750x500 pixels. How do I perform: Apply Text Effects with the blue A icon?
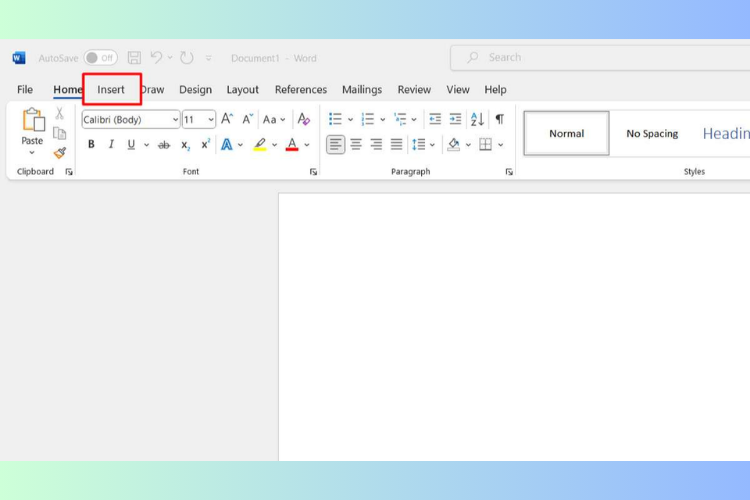pos(227,144)
